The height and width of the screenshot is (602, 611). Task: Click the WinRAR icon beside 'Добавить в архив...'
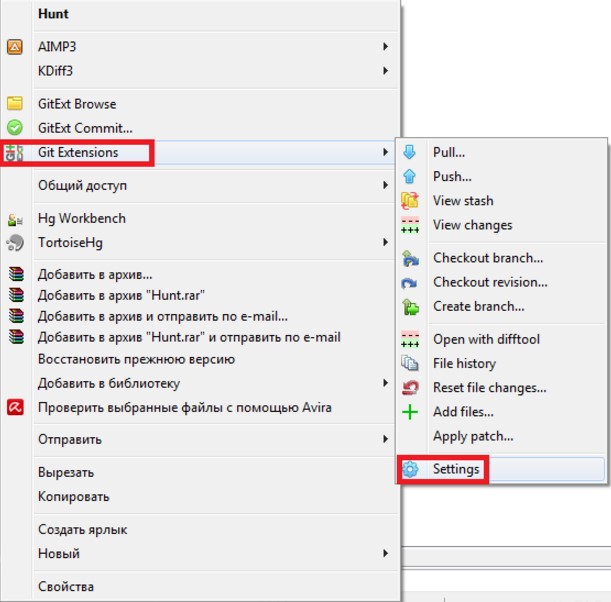click(16, 274)
